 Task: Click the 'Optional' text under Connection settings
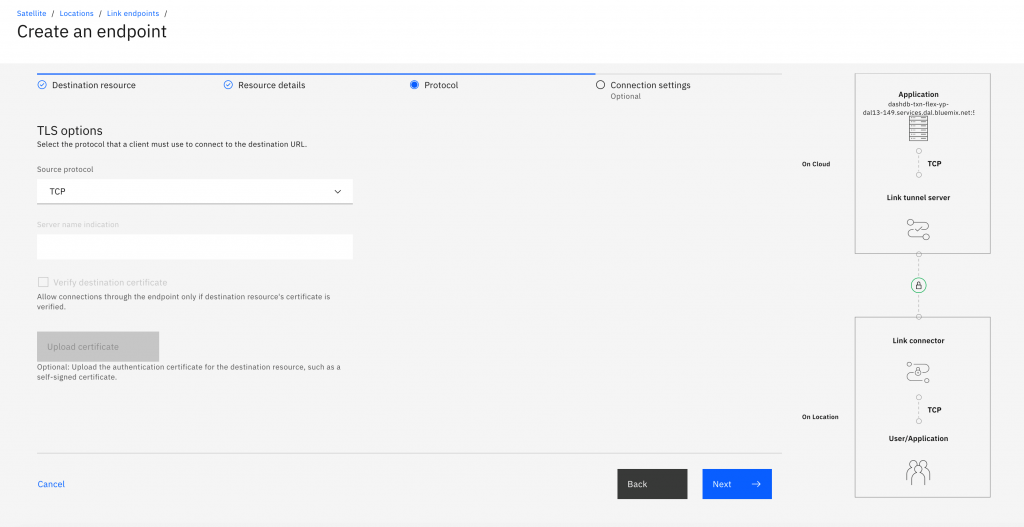pos(626,97)
